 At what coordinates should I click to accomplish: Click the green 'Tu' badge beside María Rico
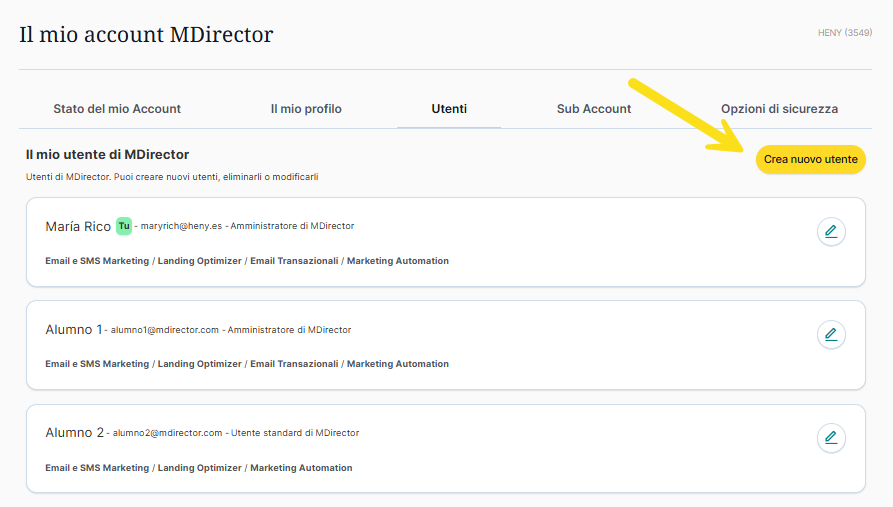(x=124, y=226)
